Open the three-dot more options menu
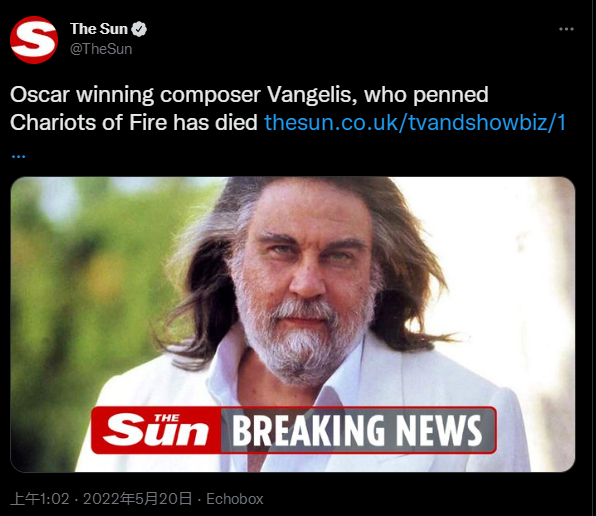This screenshot has height=516, width=596. pos(566,29)
